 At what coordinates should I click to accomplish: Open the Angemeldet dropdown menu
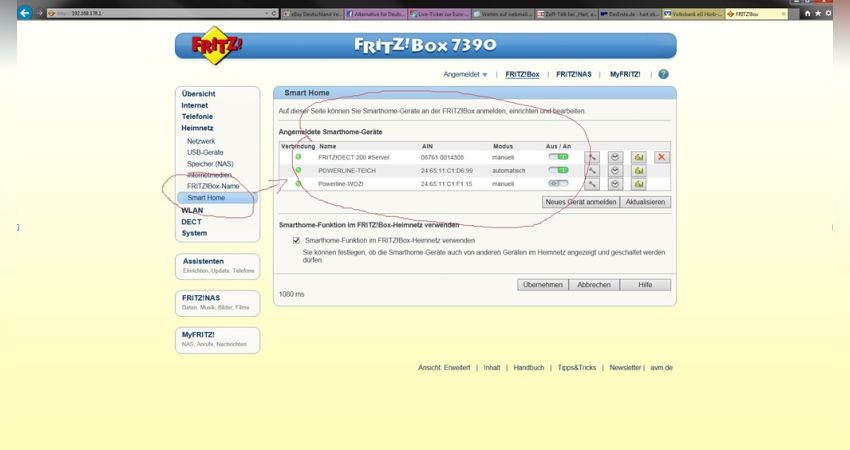pyautogui.click(x=465, y=74)
